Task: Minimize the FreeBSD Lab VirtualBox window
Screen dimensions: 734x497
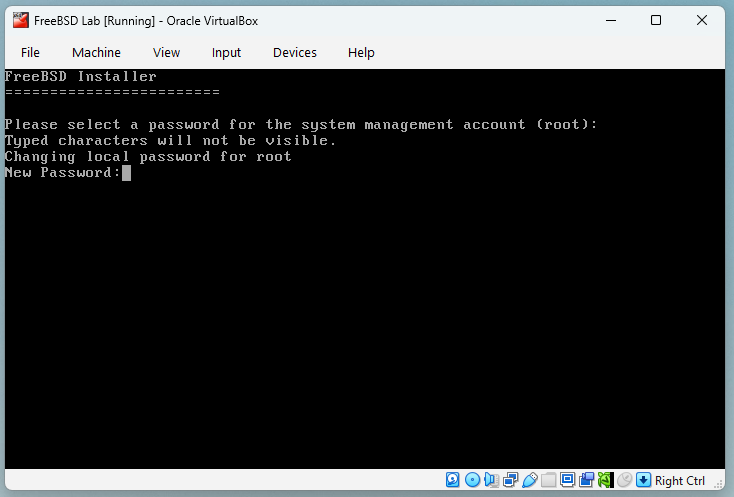Action: [x=611, y=21]
